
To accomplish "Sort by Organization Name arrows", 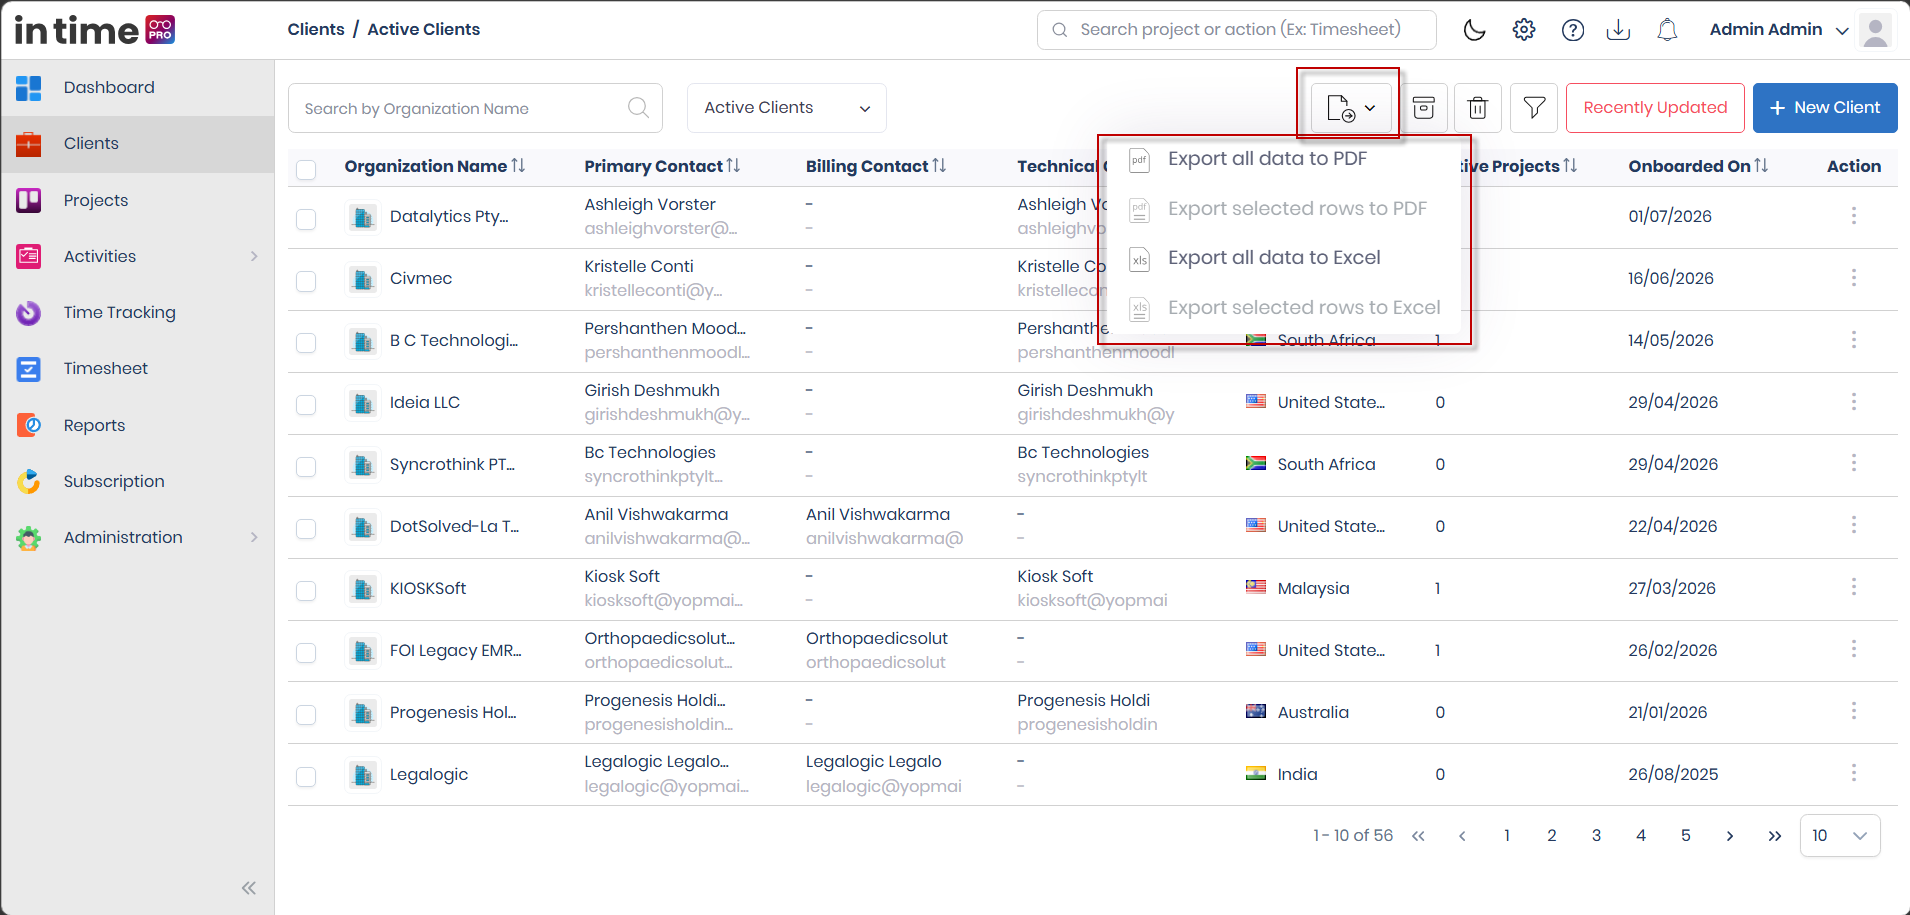I will click(518, 166).
